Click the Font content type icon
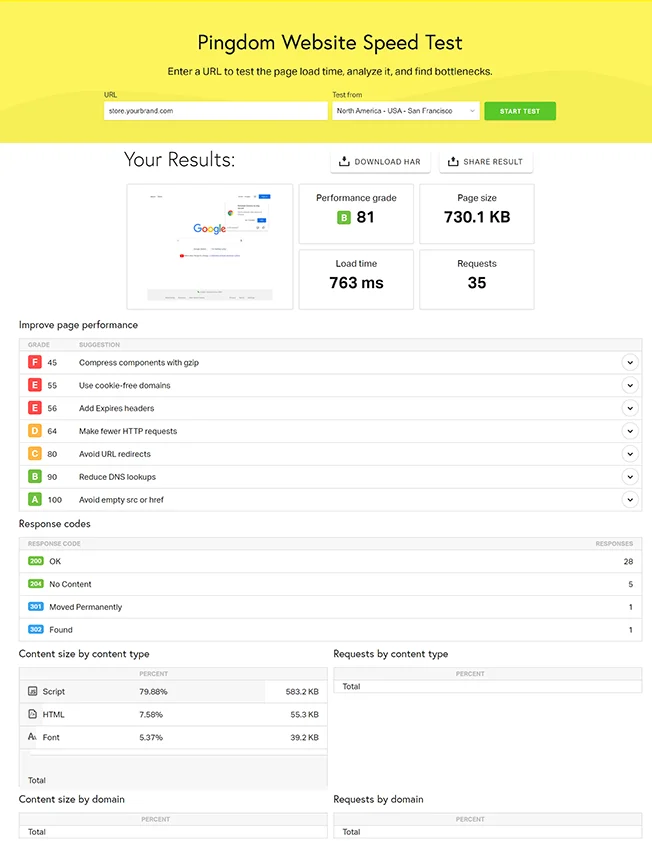This screenshot has height=841, width=652. (33, 737)
